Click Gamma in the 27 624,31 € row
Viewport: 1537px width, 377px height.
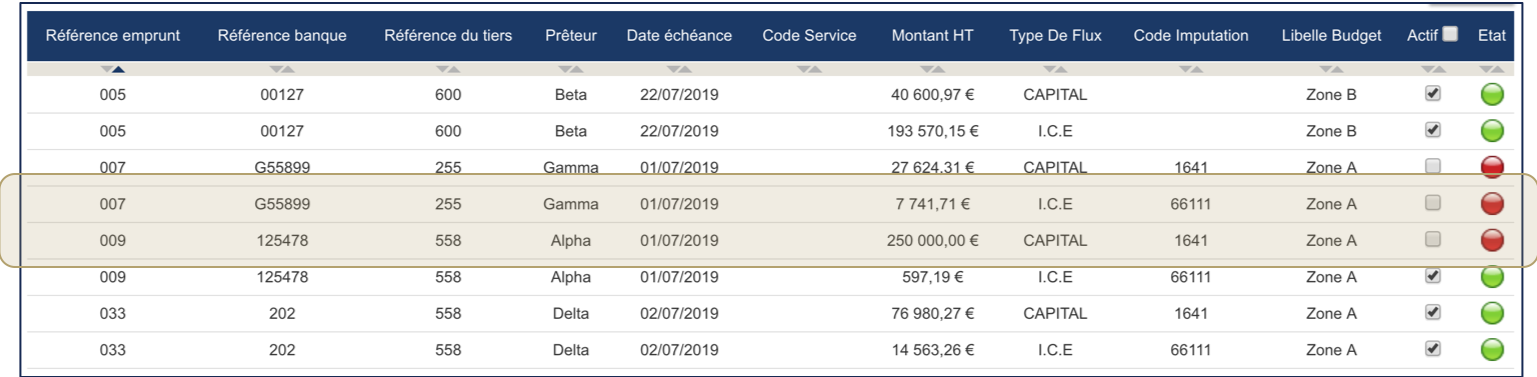(571, 167)
